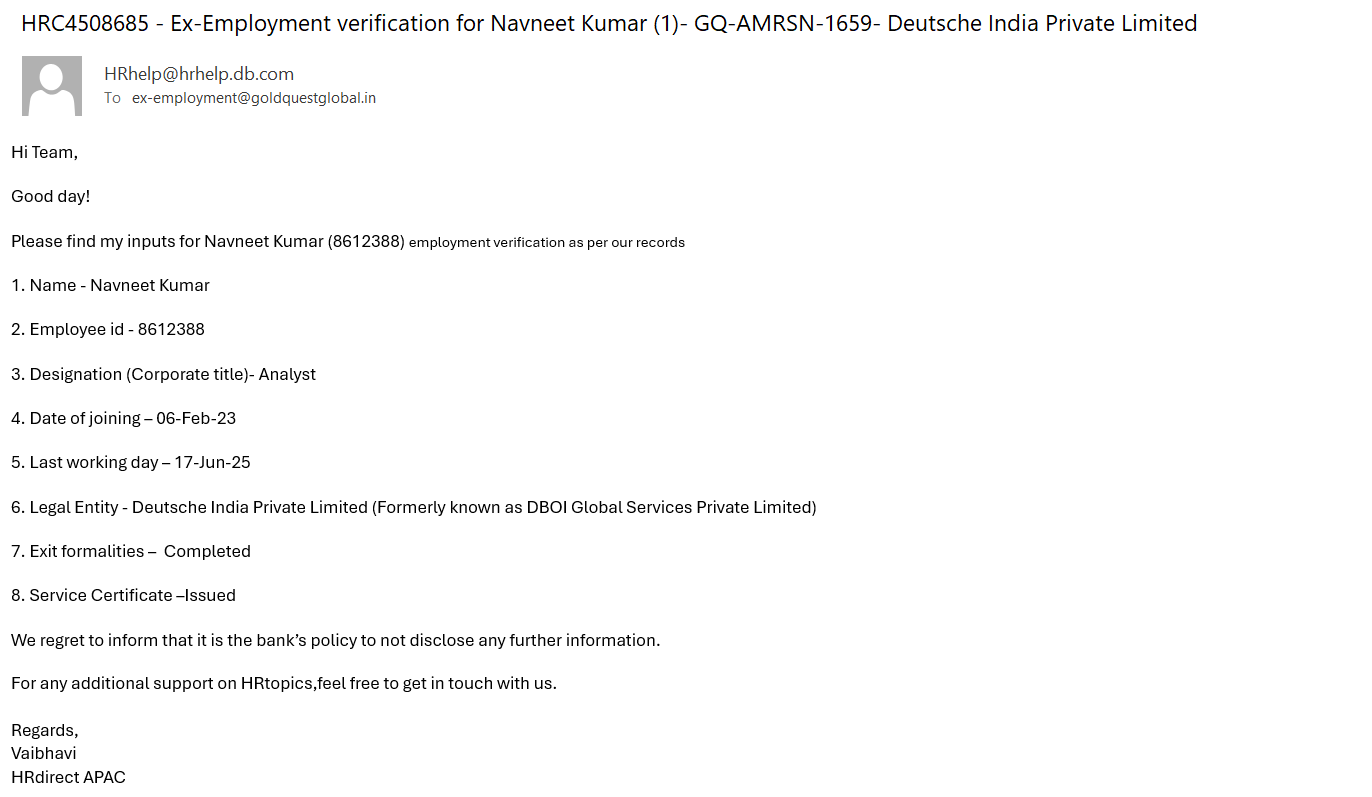Click the email subject line starting HRC4508685
This screenshot has height=797, width=1372.
click(x=608, y=24)
